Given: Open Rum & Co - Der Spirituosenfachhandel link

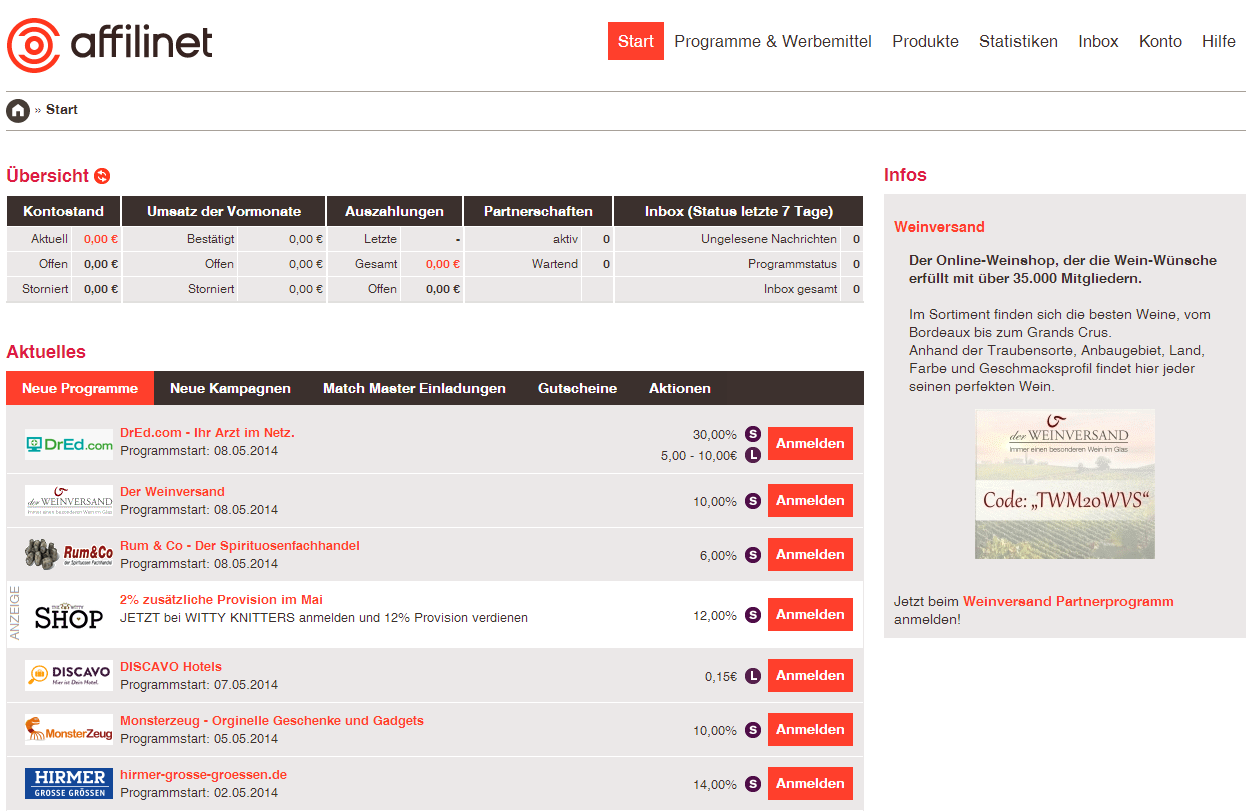Looking at the screenshot, I should 240,546.
